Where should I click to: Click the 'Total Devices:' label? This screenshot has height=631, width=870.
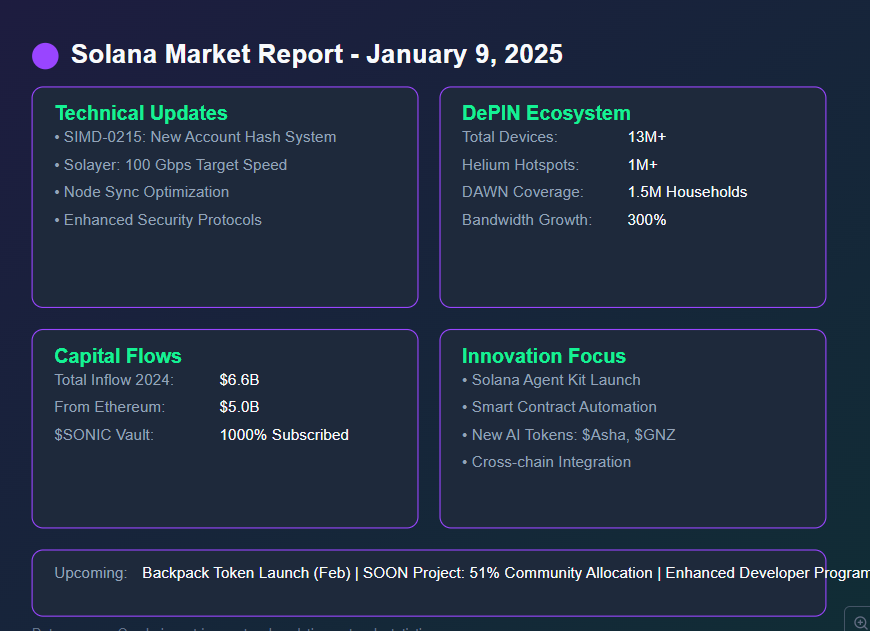tap(509, 137)
